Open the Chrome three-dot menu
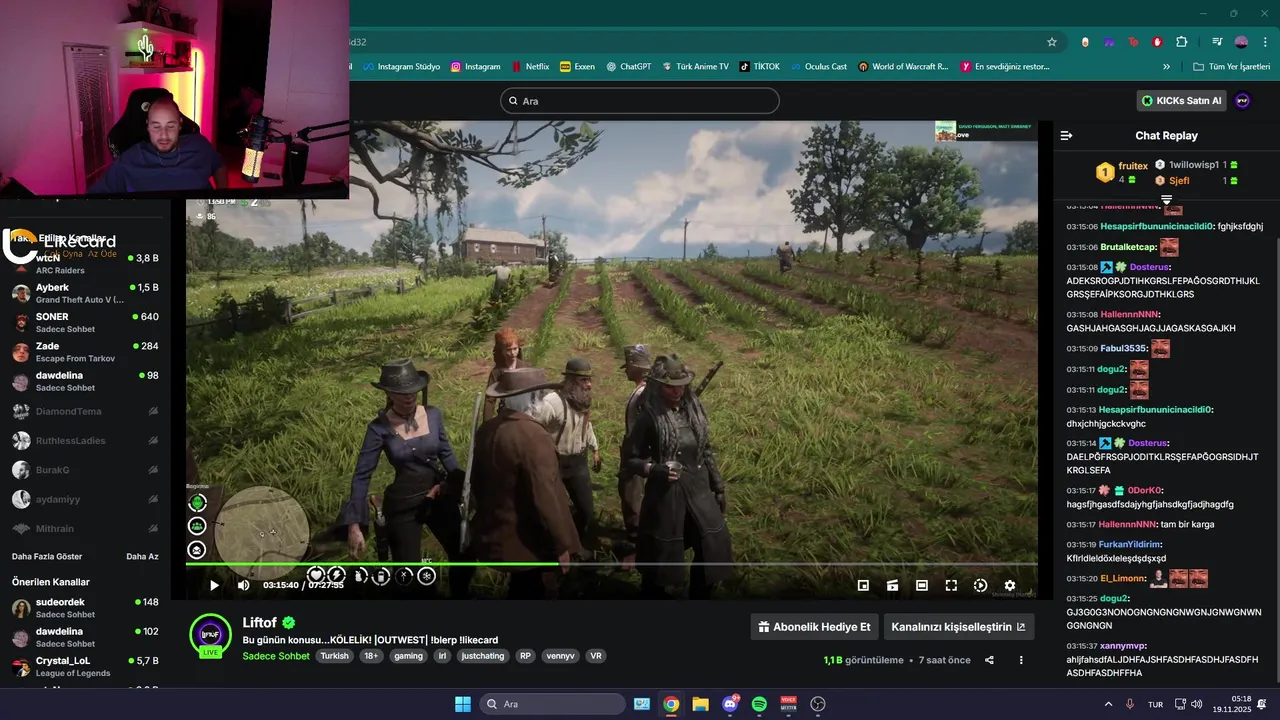The height and width of the screenshot is (720, 1280). [x=1264, y=42]
